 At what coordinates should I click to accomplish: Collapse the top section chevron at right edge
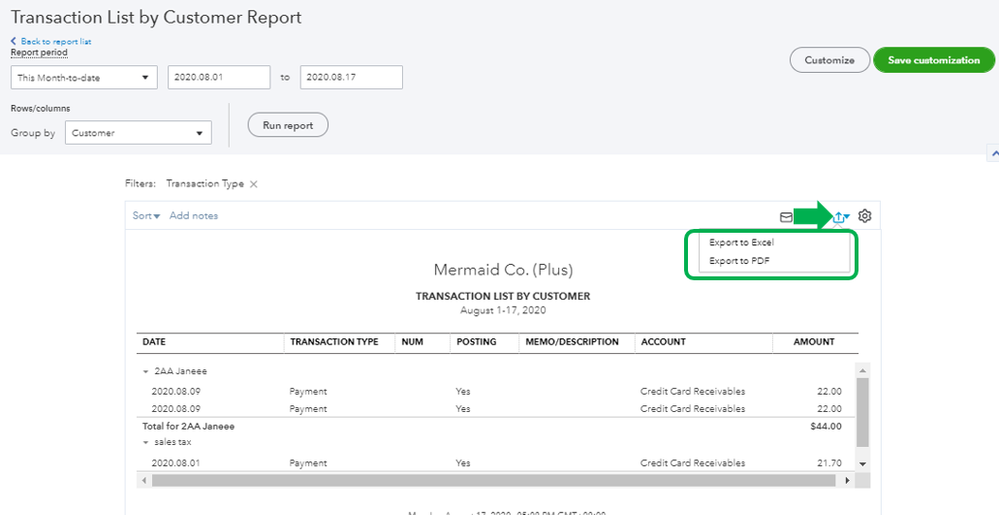point(992,154)
